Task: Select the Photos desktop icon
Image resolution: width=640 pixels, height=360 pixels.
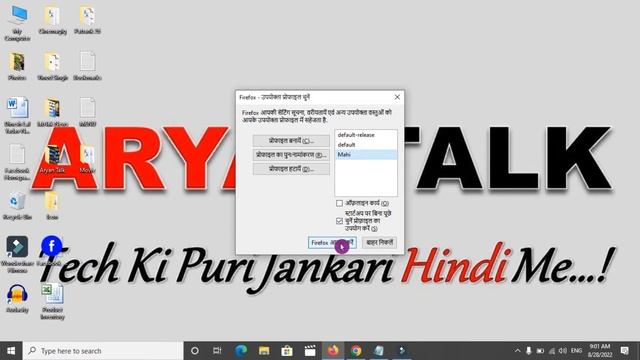Action: click(x=17, y=65)
